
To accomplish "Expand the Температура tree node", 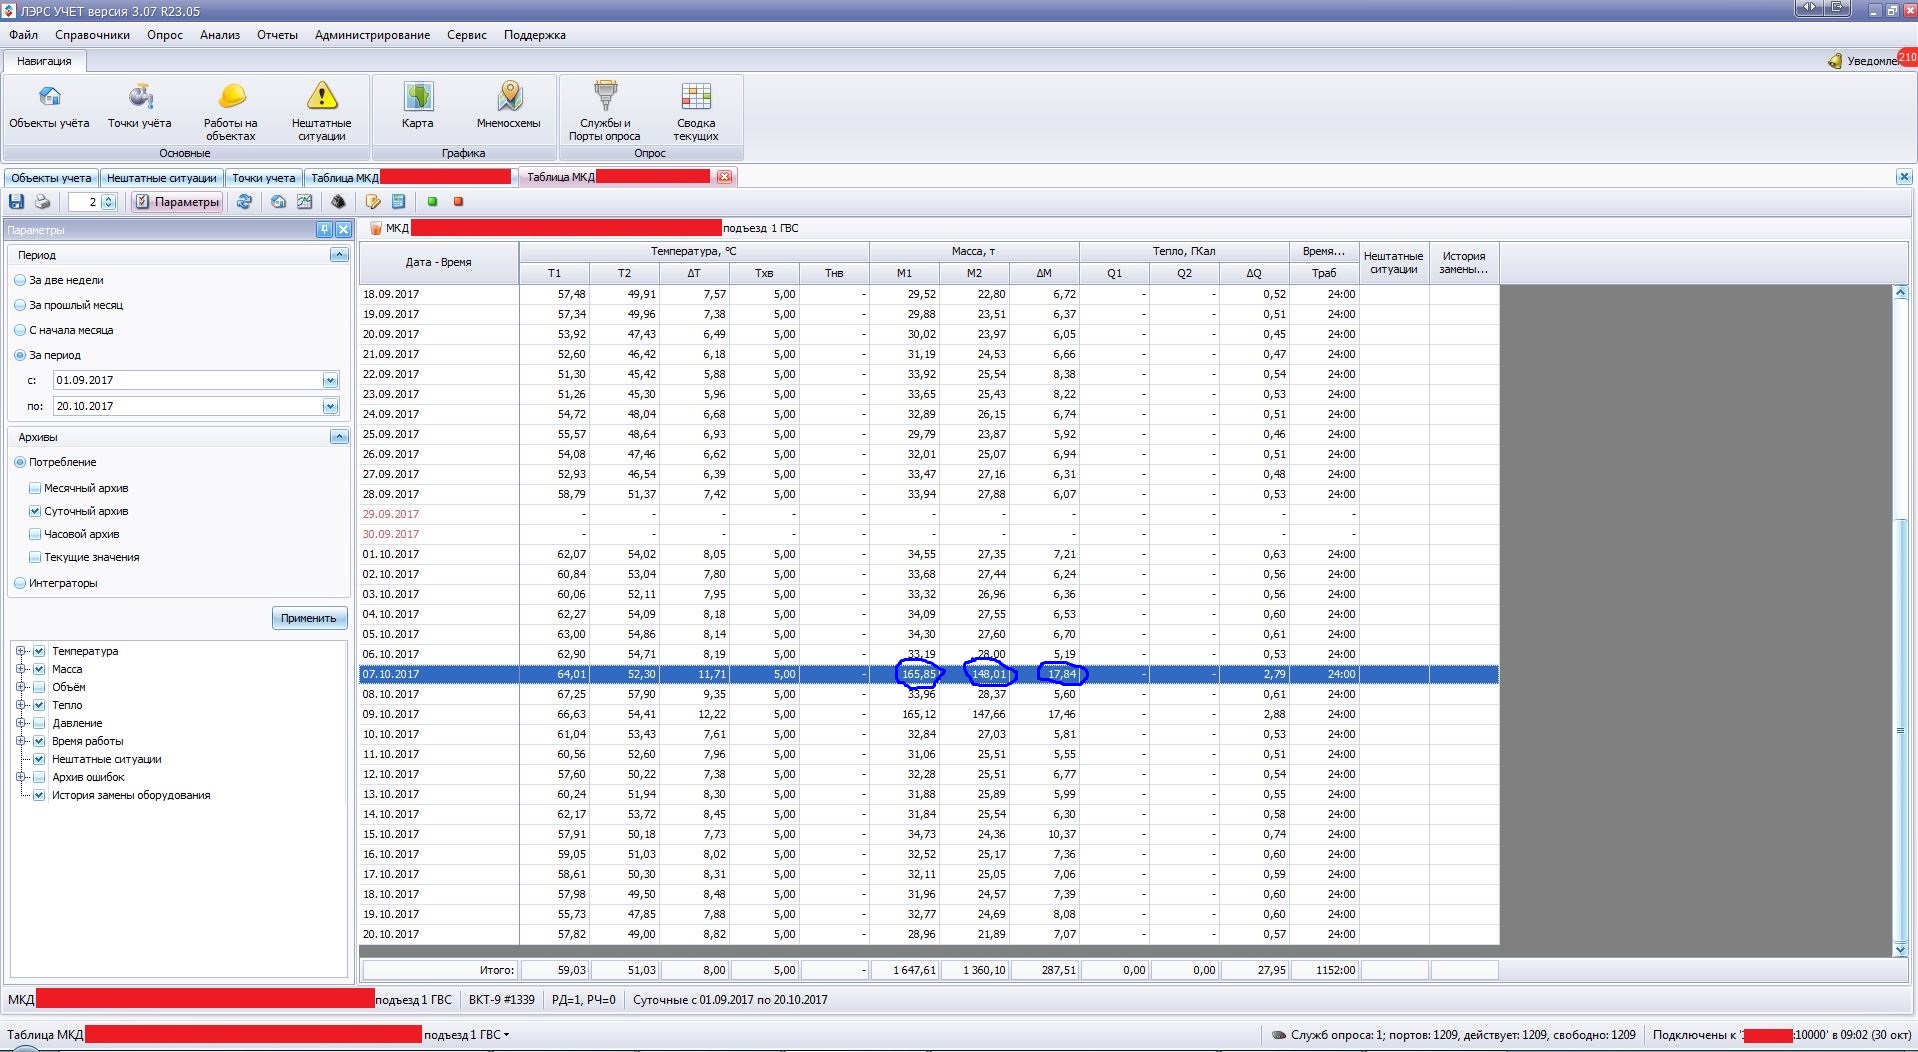I will click(x=21, y=651).
